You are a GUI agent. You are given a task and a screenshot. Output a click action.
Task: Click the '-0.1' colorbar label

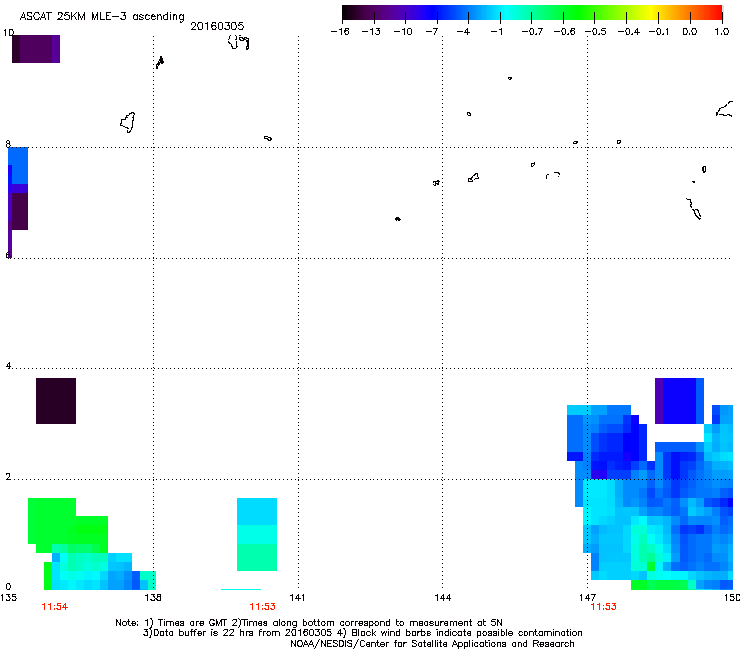(x=659, y=32)
